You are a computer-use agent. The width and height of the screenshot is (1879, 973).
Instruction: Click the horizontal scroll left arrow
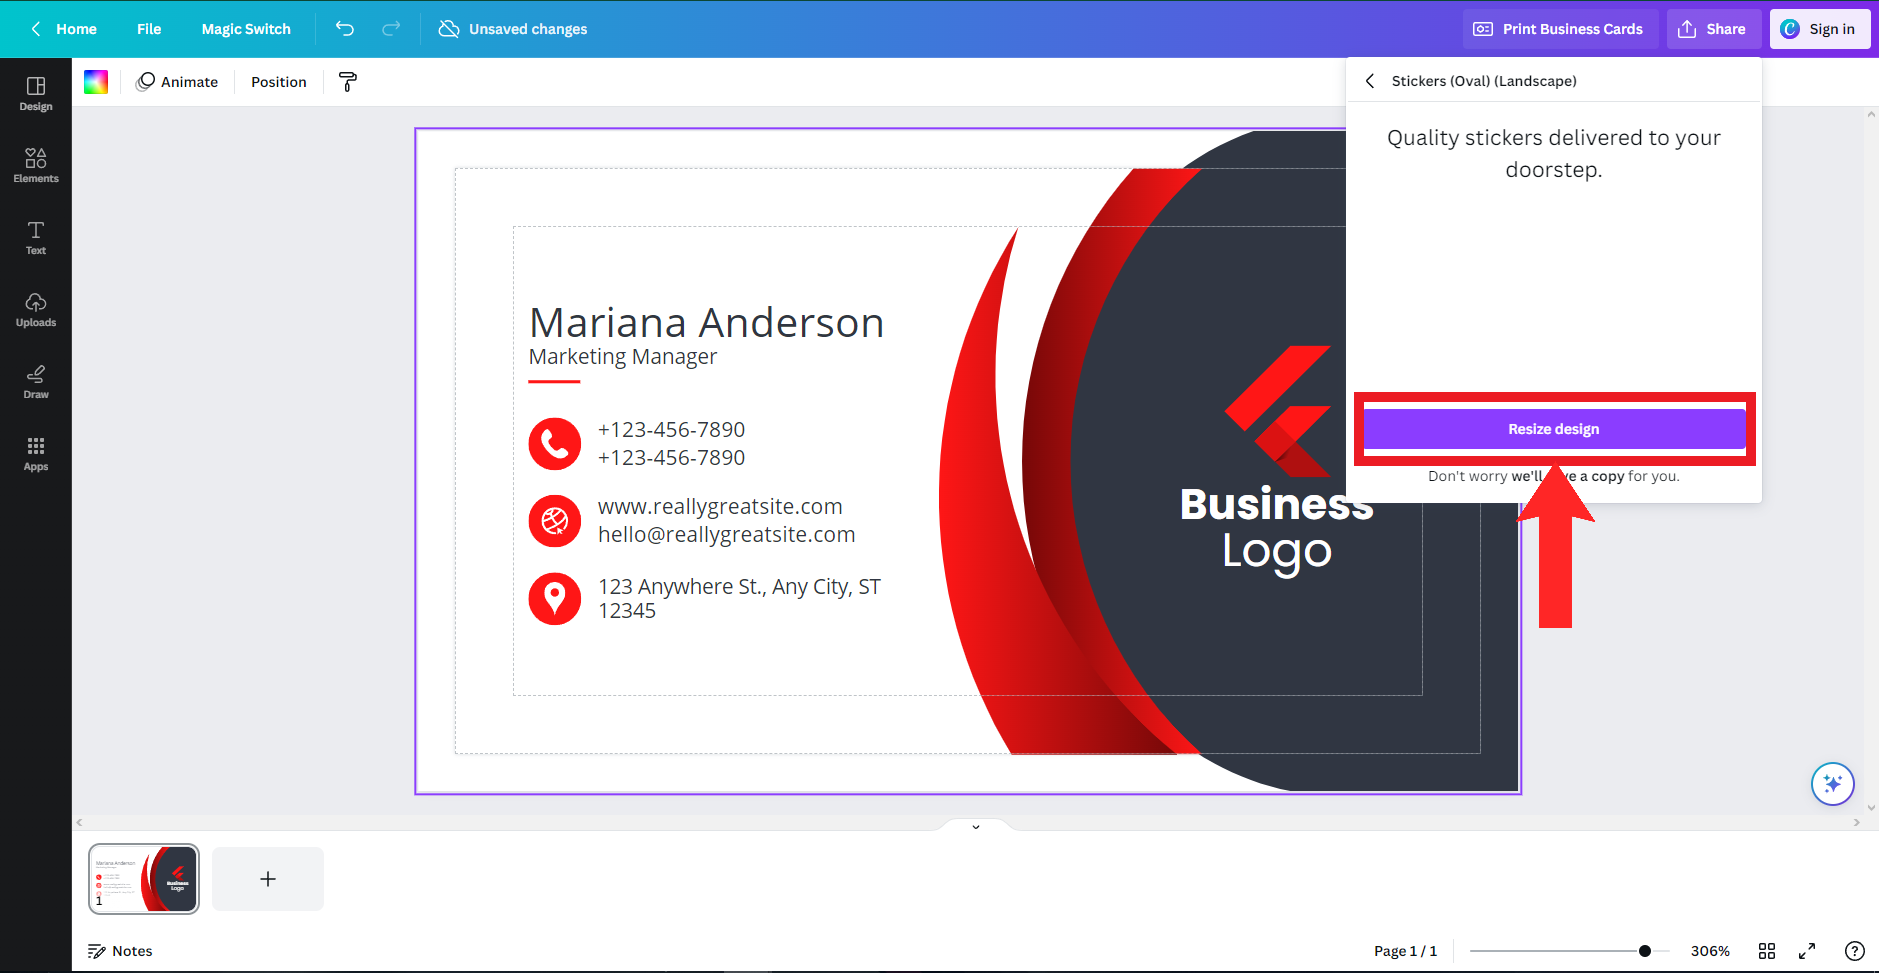click(80, 823)
